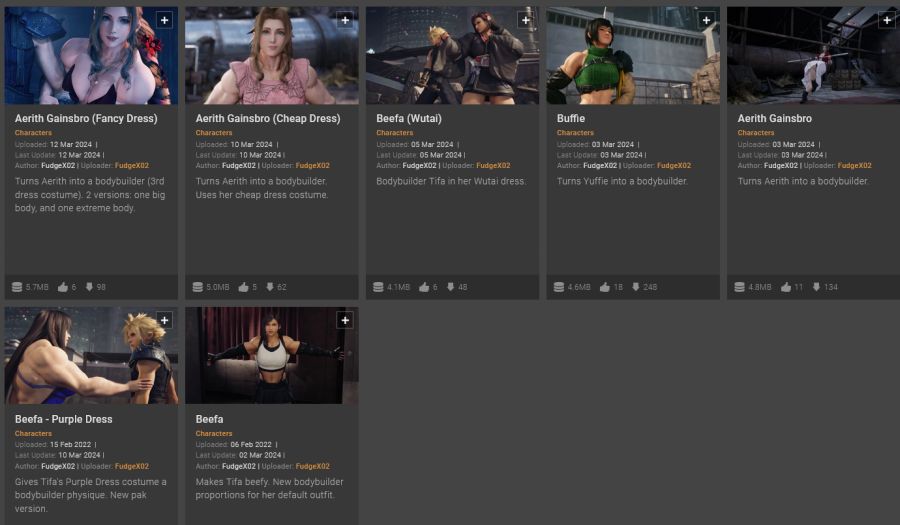Viewport: 900px width, 525px height.
Task: Click Characters category under Buffie
Action: (575, 133)
